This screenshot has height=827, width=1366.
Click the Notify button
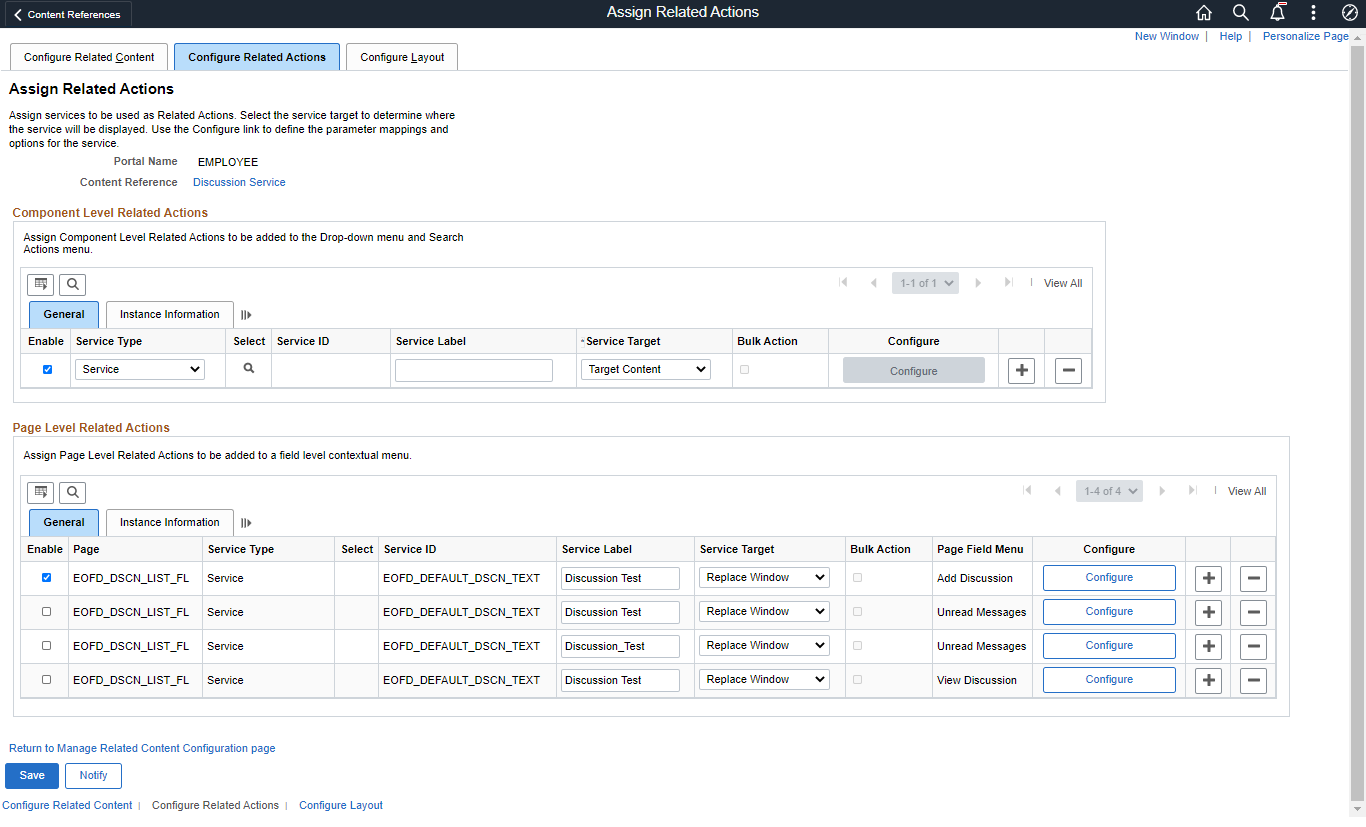pos(93,775)
